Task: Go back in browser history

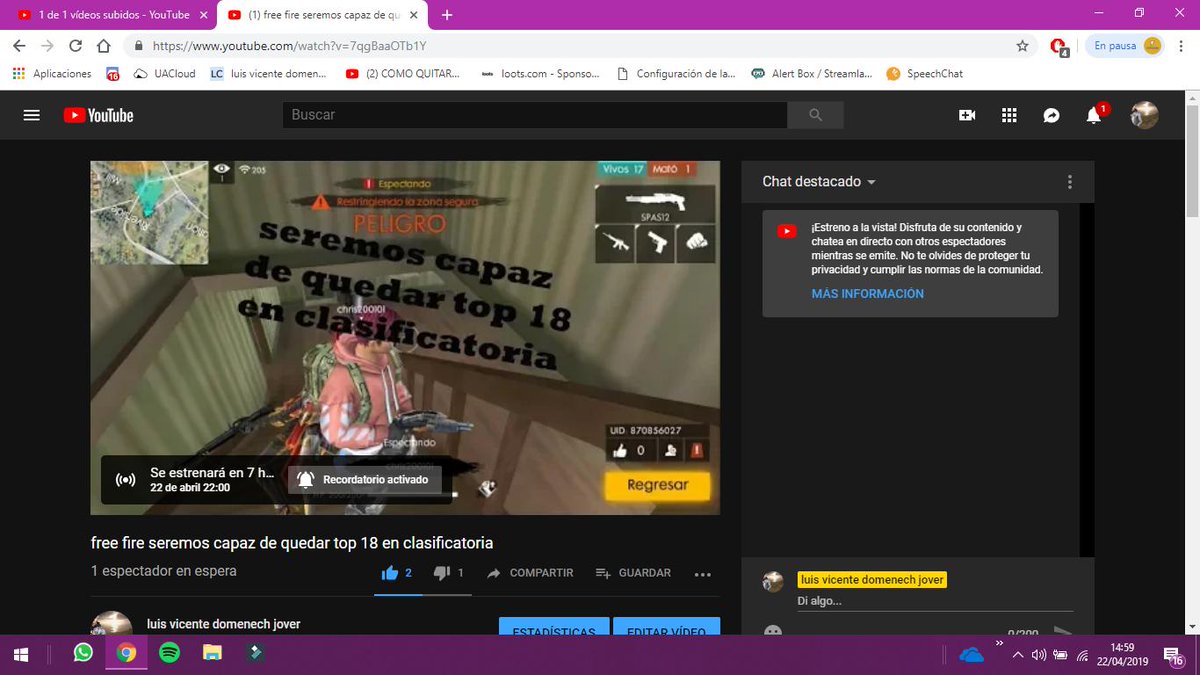Action: pyautogui.click(x=19, y=46)
